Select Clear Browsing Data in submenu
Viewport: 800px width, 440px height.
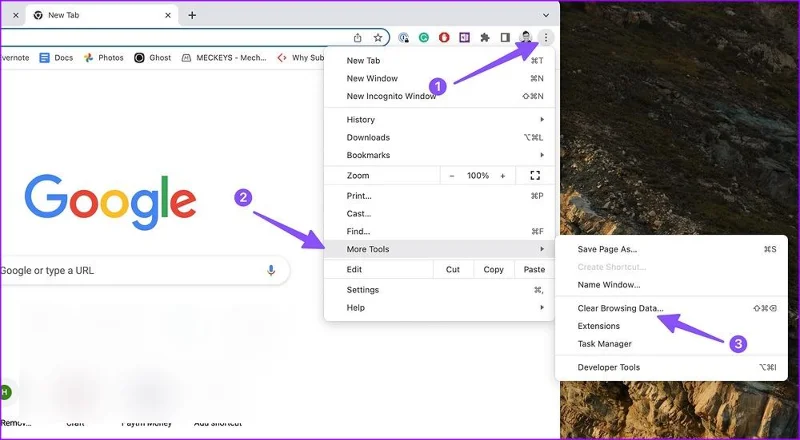[x=671, y=308]
